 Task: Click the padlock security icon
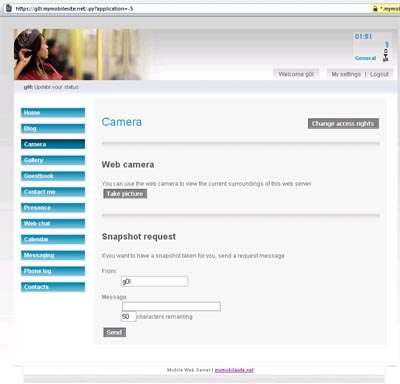point(375,9)
